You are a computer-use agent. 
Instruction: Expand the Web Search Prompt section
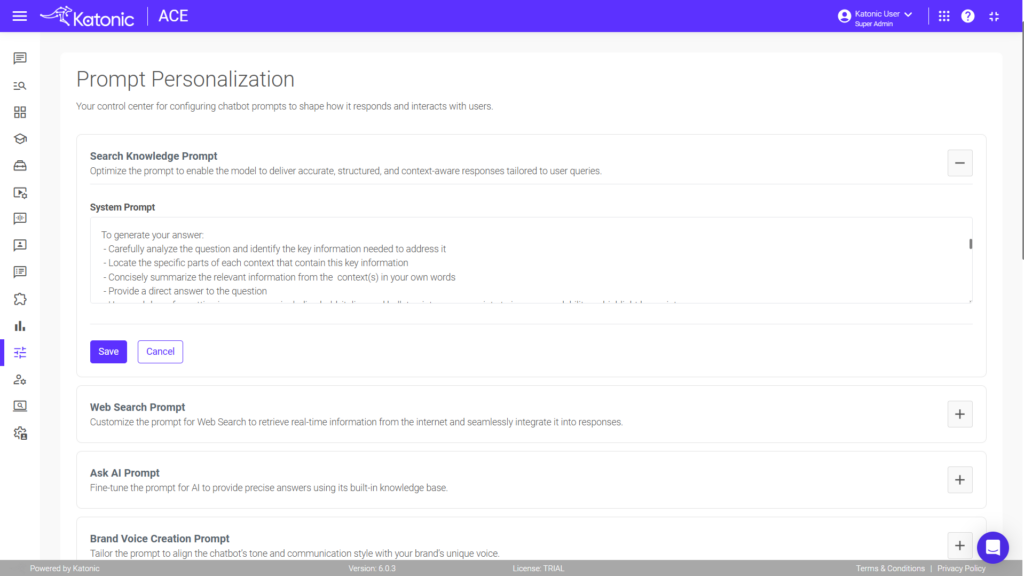(x=959, y=414)
